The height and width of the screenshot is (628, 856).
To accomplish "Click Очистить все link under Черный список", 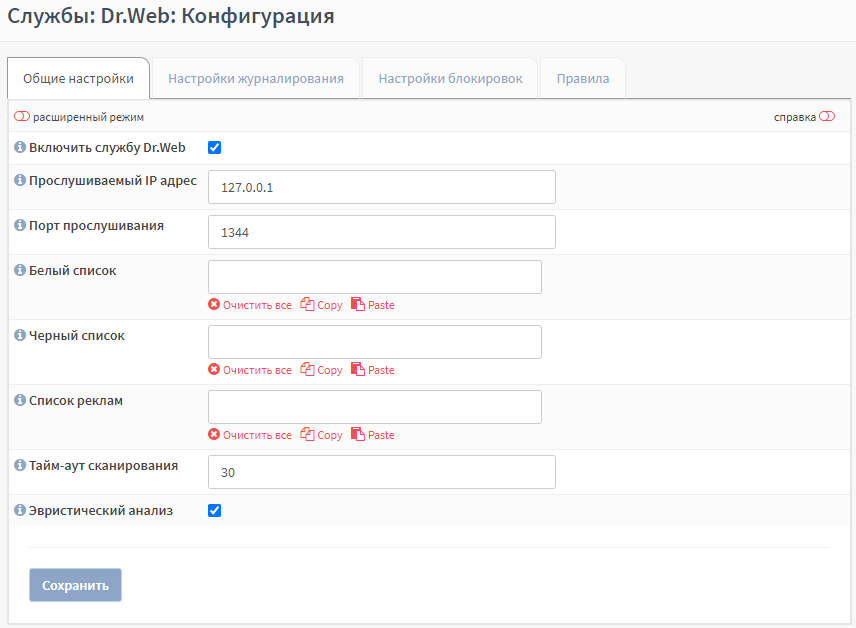I will (x=257, y=370).
